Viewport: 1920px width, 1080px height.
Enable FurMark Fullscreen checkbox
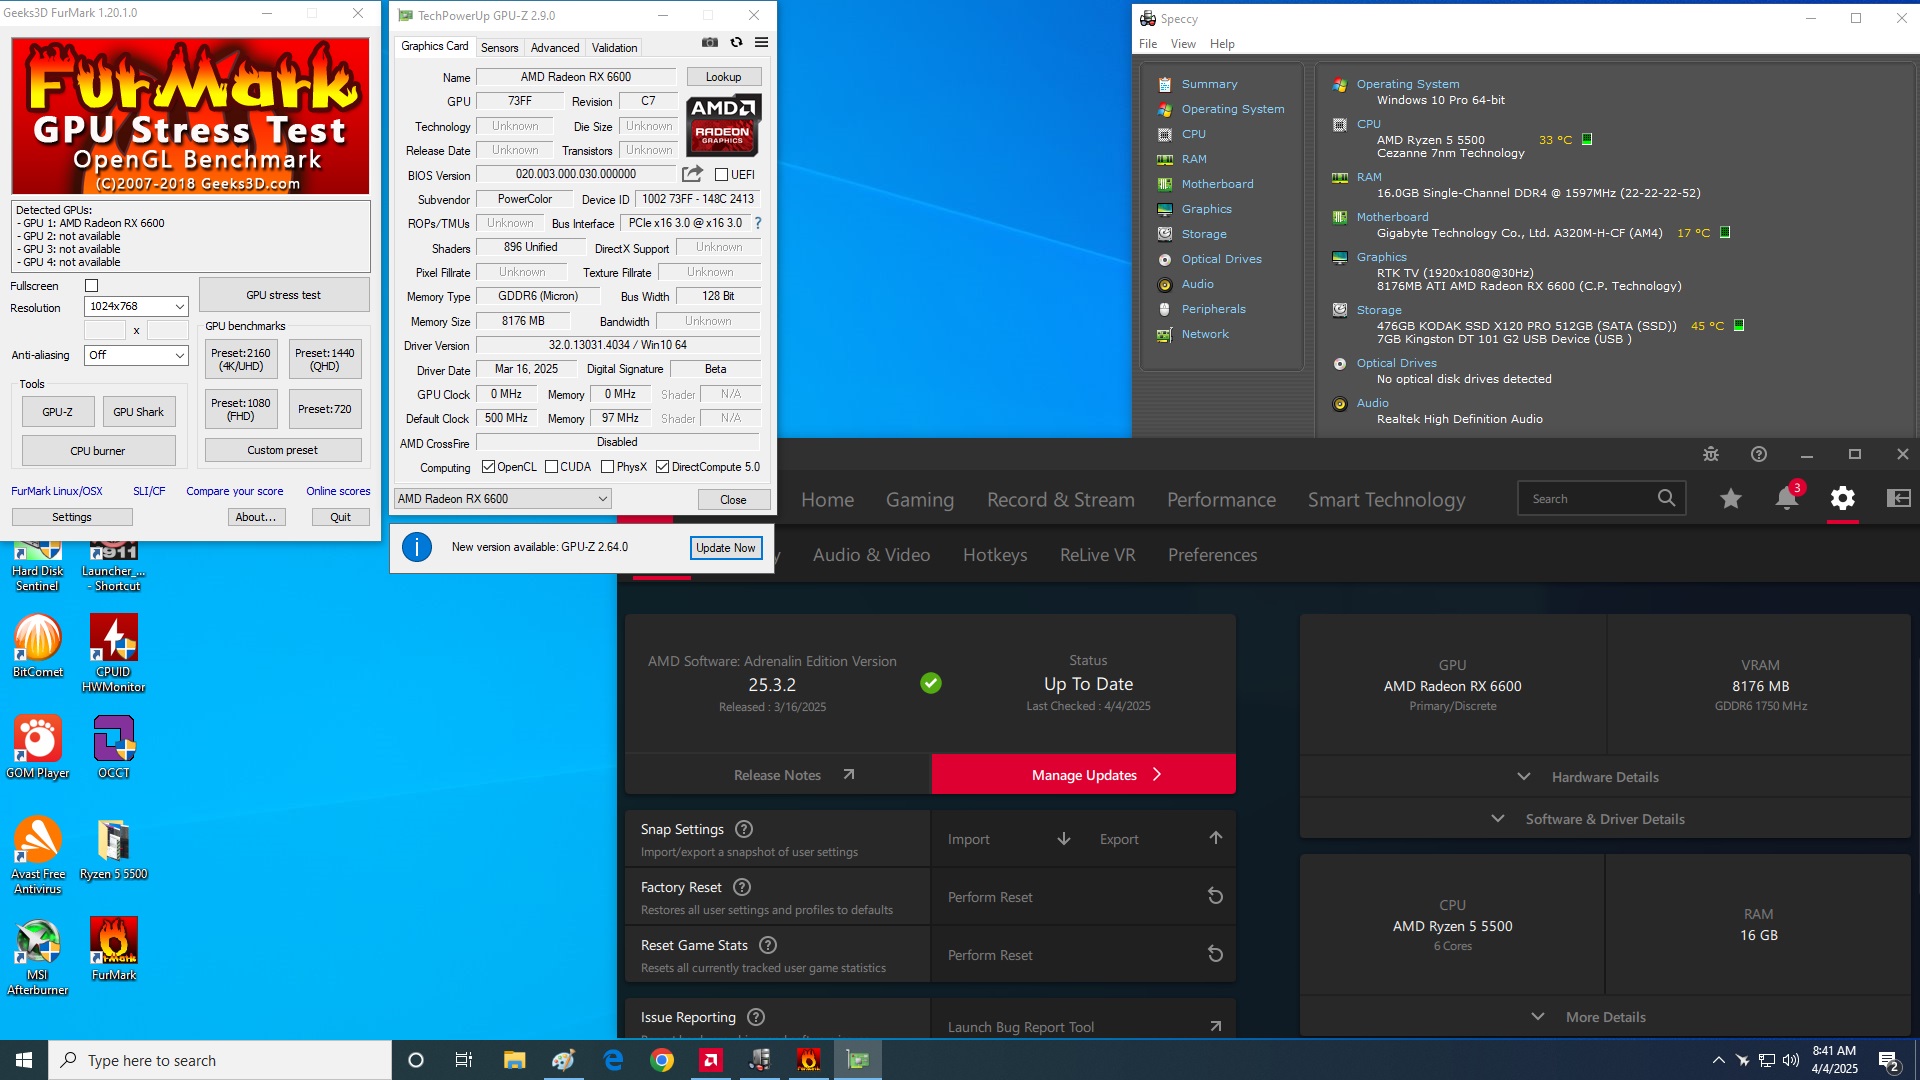(x=91, y=286)
